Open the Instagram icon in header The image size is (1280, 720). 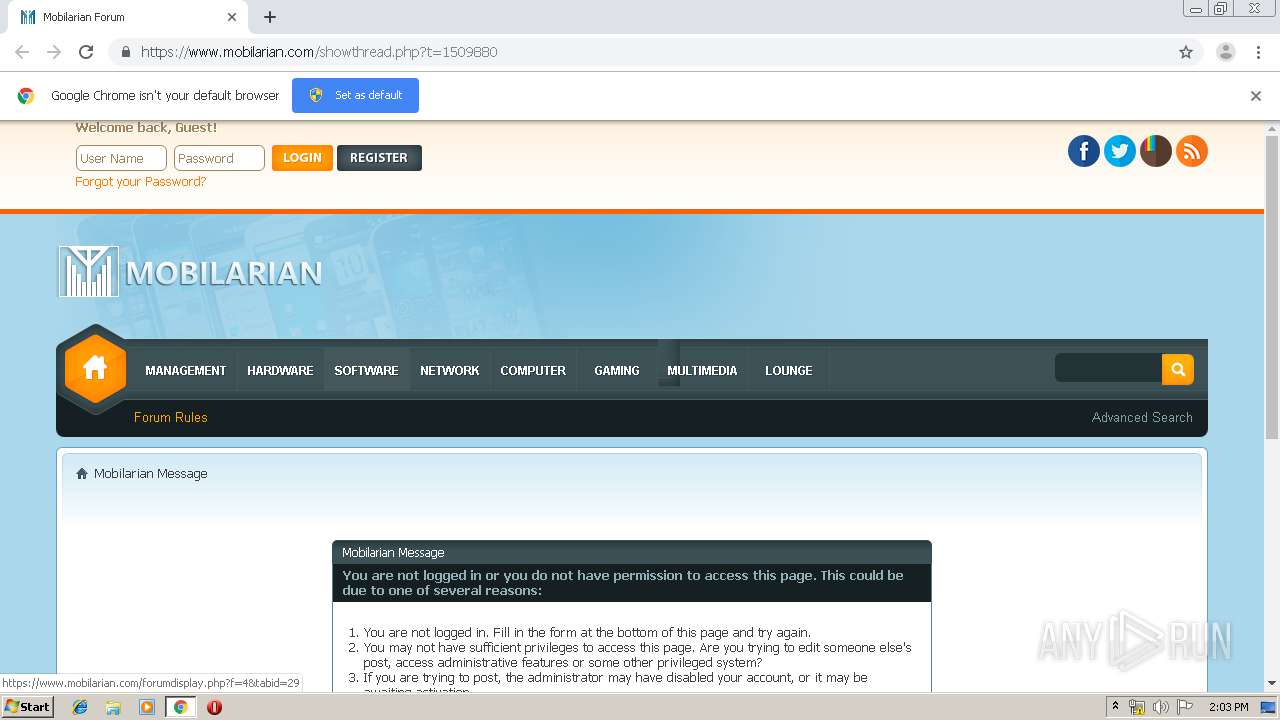point(1156,151)
